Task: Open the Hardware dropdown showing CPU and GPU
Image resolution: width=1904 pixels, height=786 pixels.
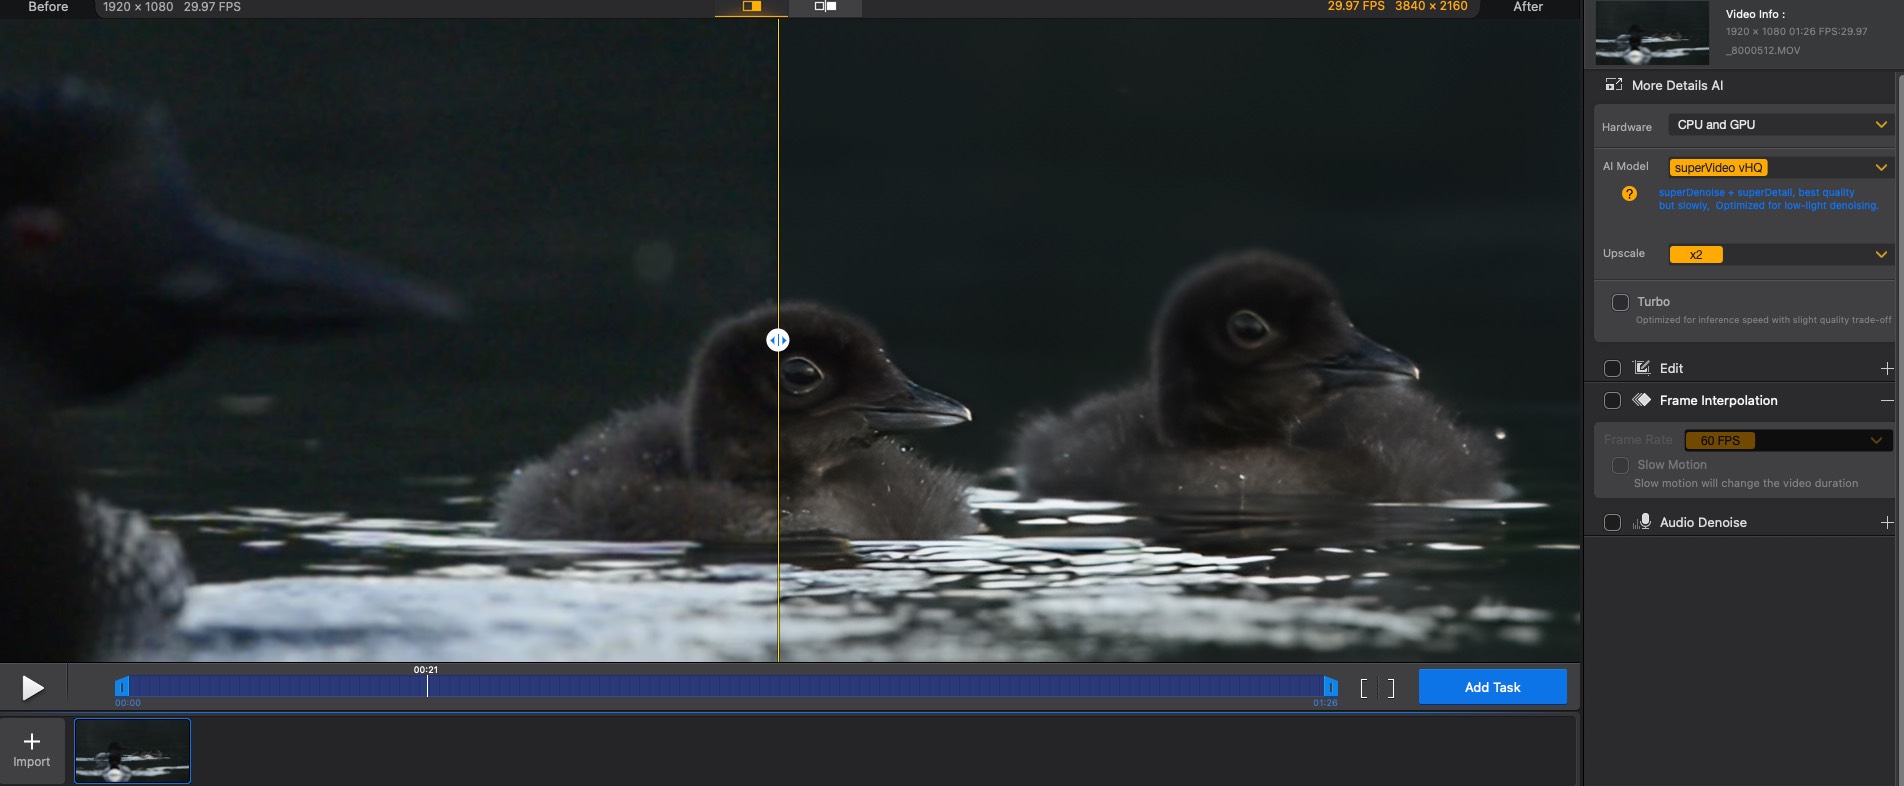Action: click(1780, 125)
